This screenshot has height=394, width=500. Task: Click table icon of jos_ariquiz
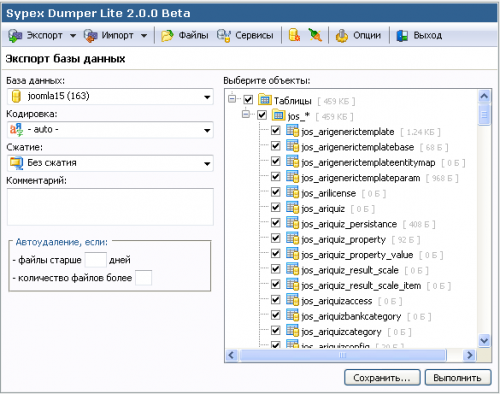(x=292, y=207)
